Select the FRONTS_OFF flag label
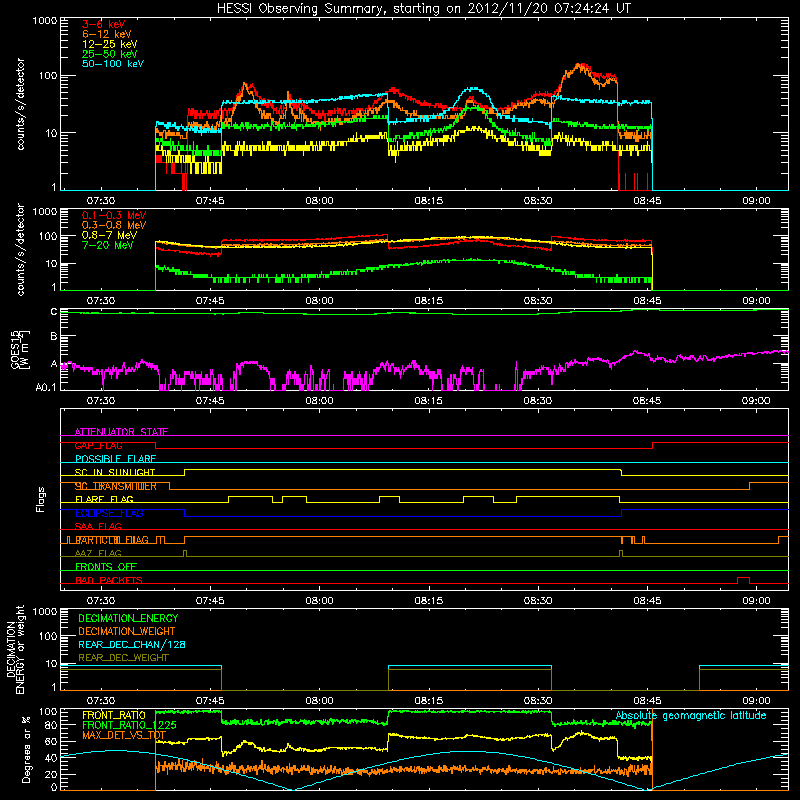 coord(106,567)
